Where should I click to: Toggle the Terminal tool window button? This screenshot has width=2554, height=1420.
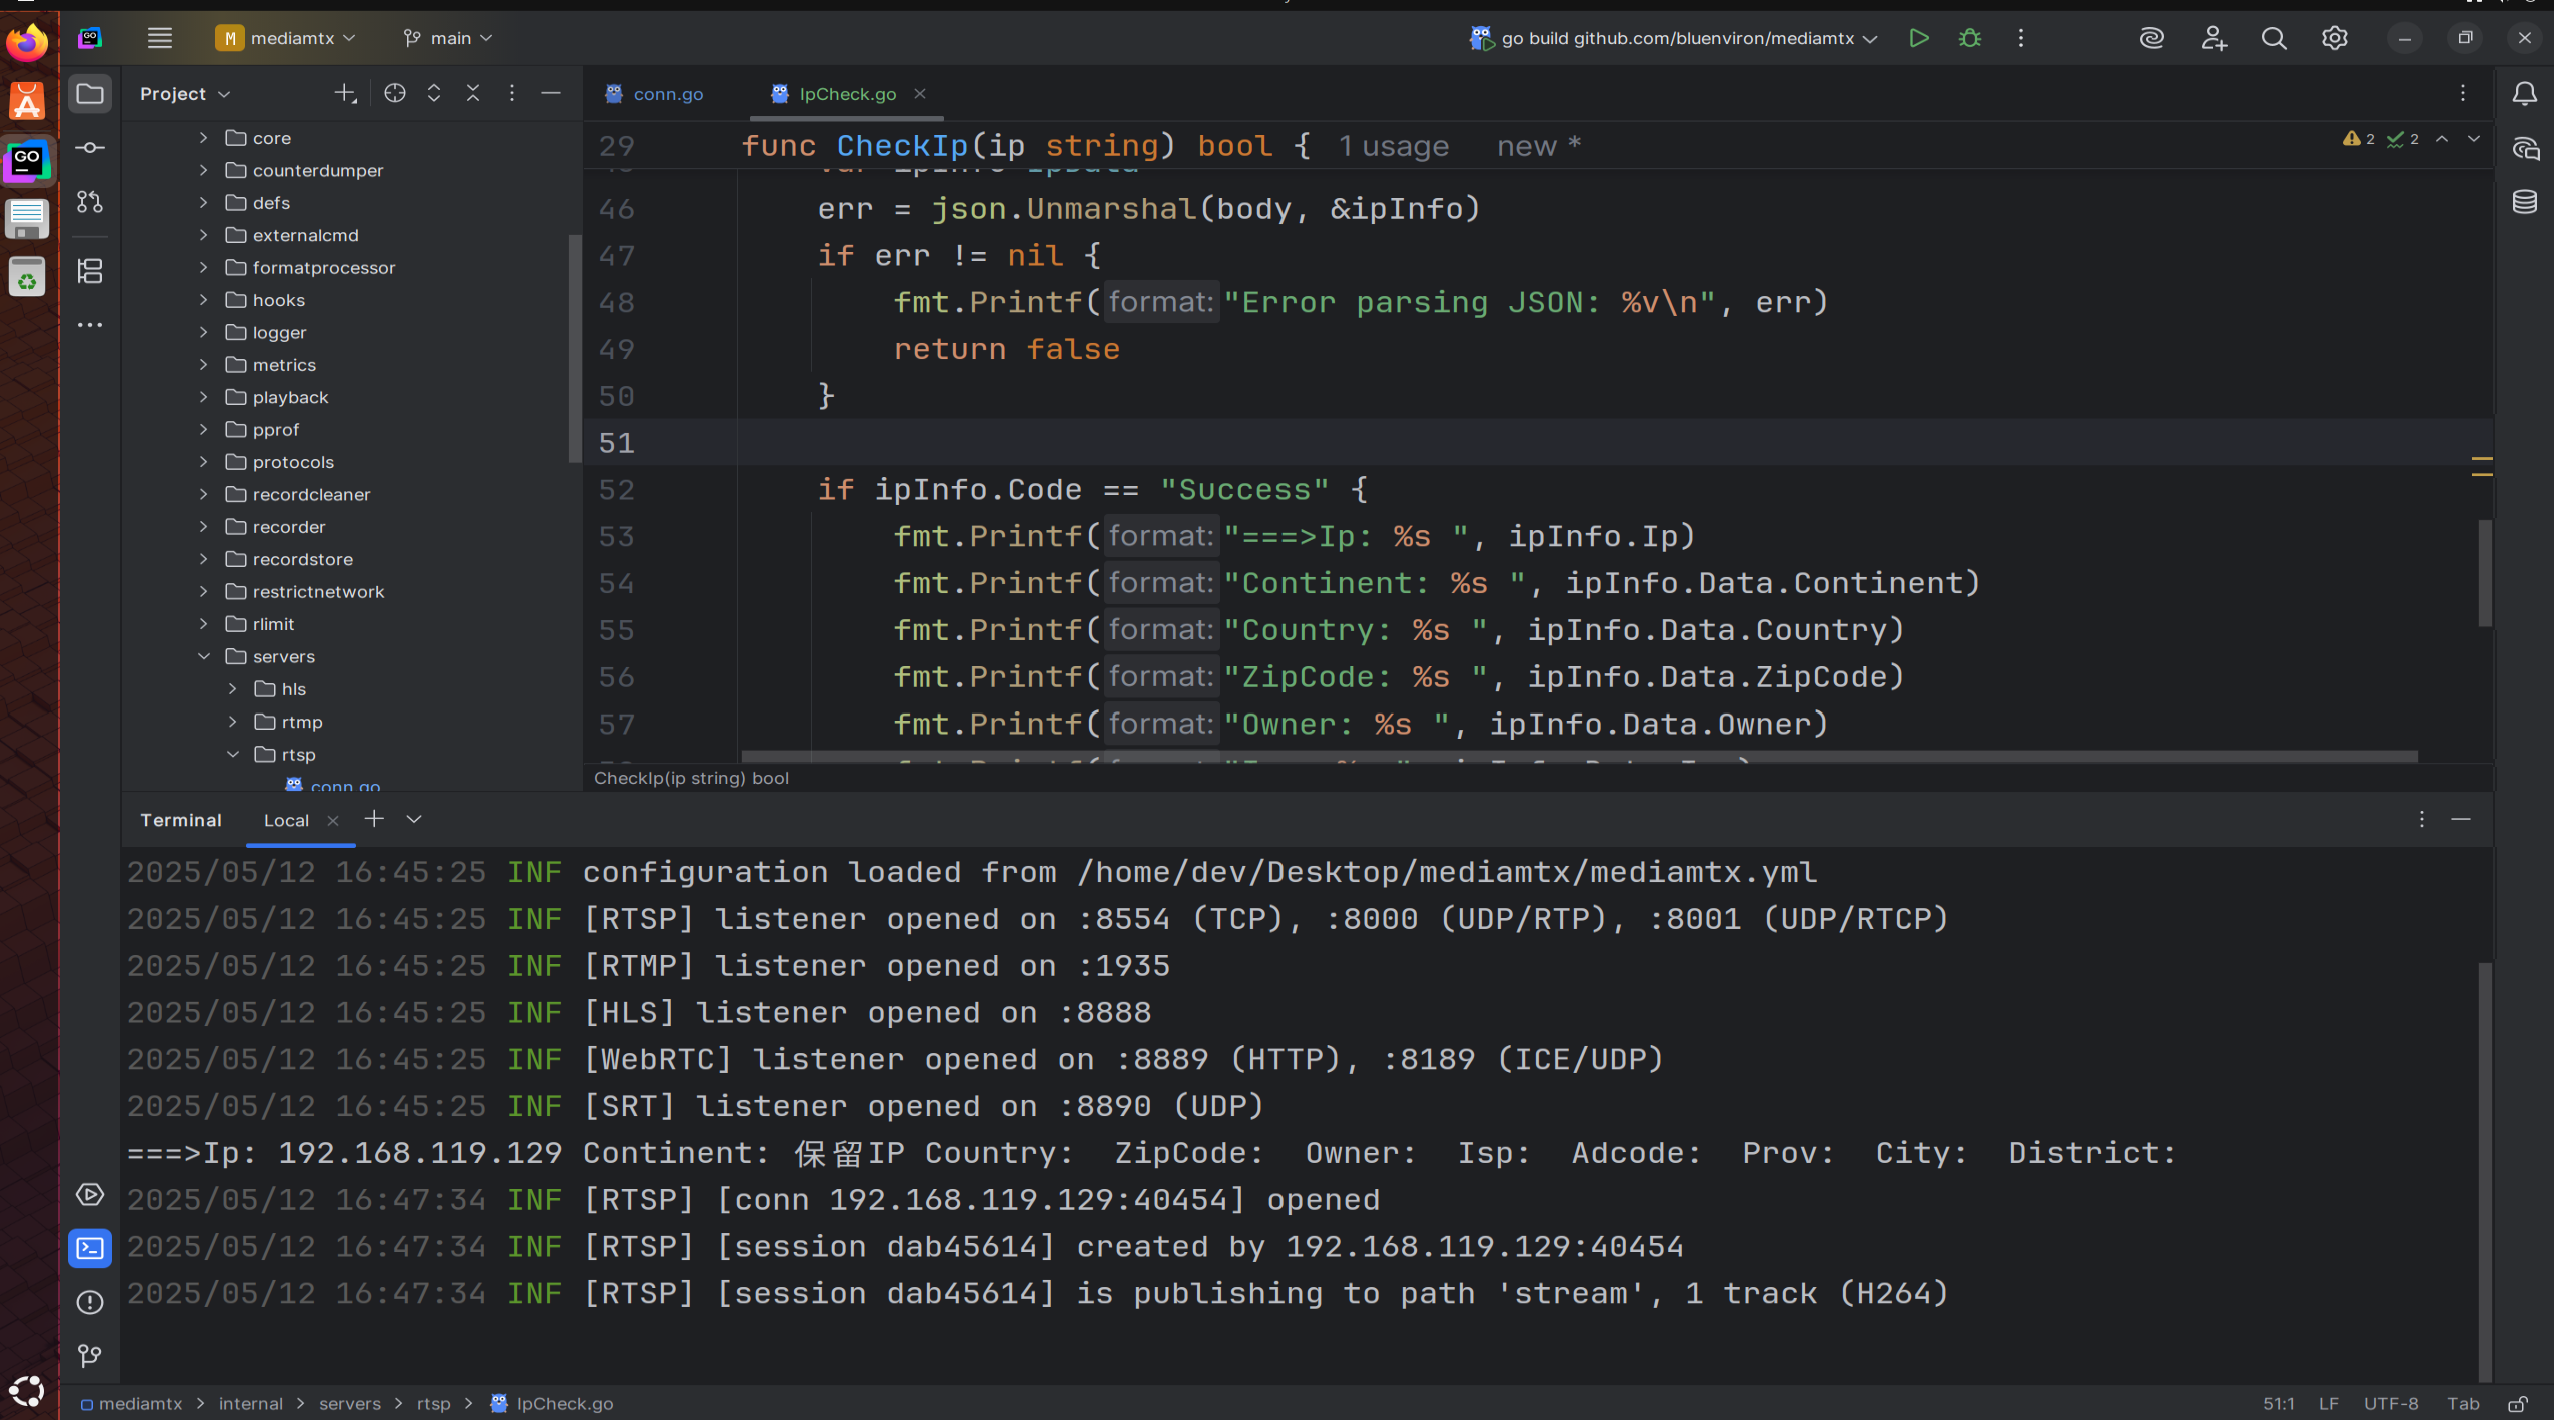click(90, 1248)
